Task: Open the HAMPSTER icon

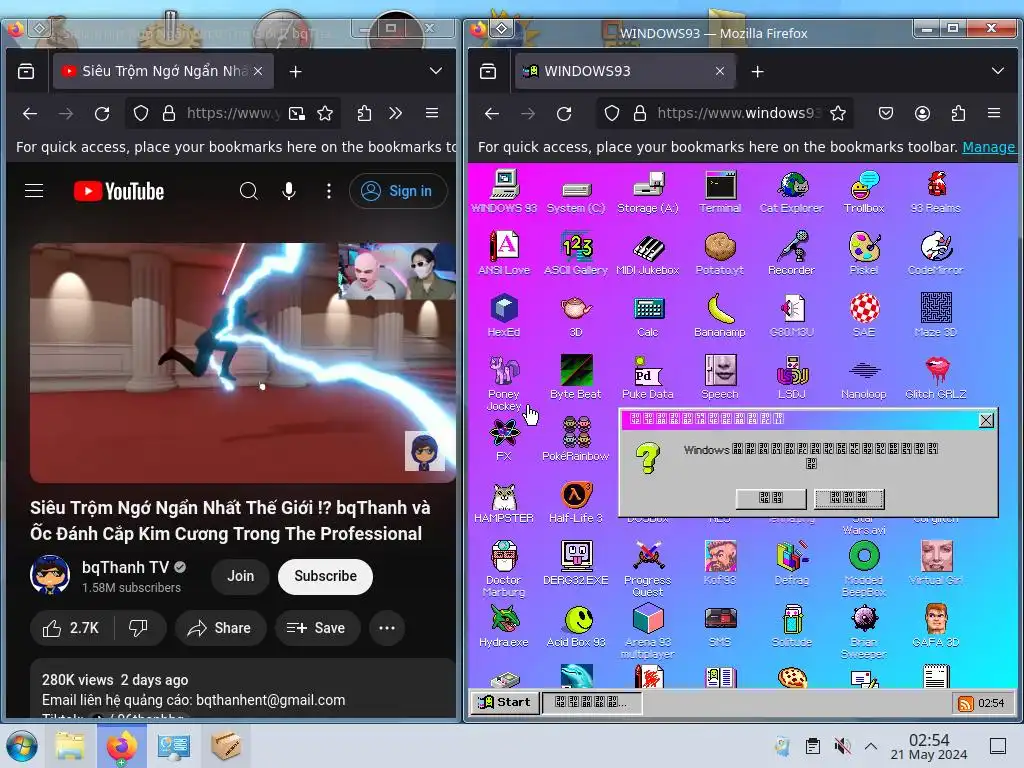Action: coord(504,502)
